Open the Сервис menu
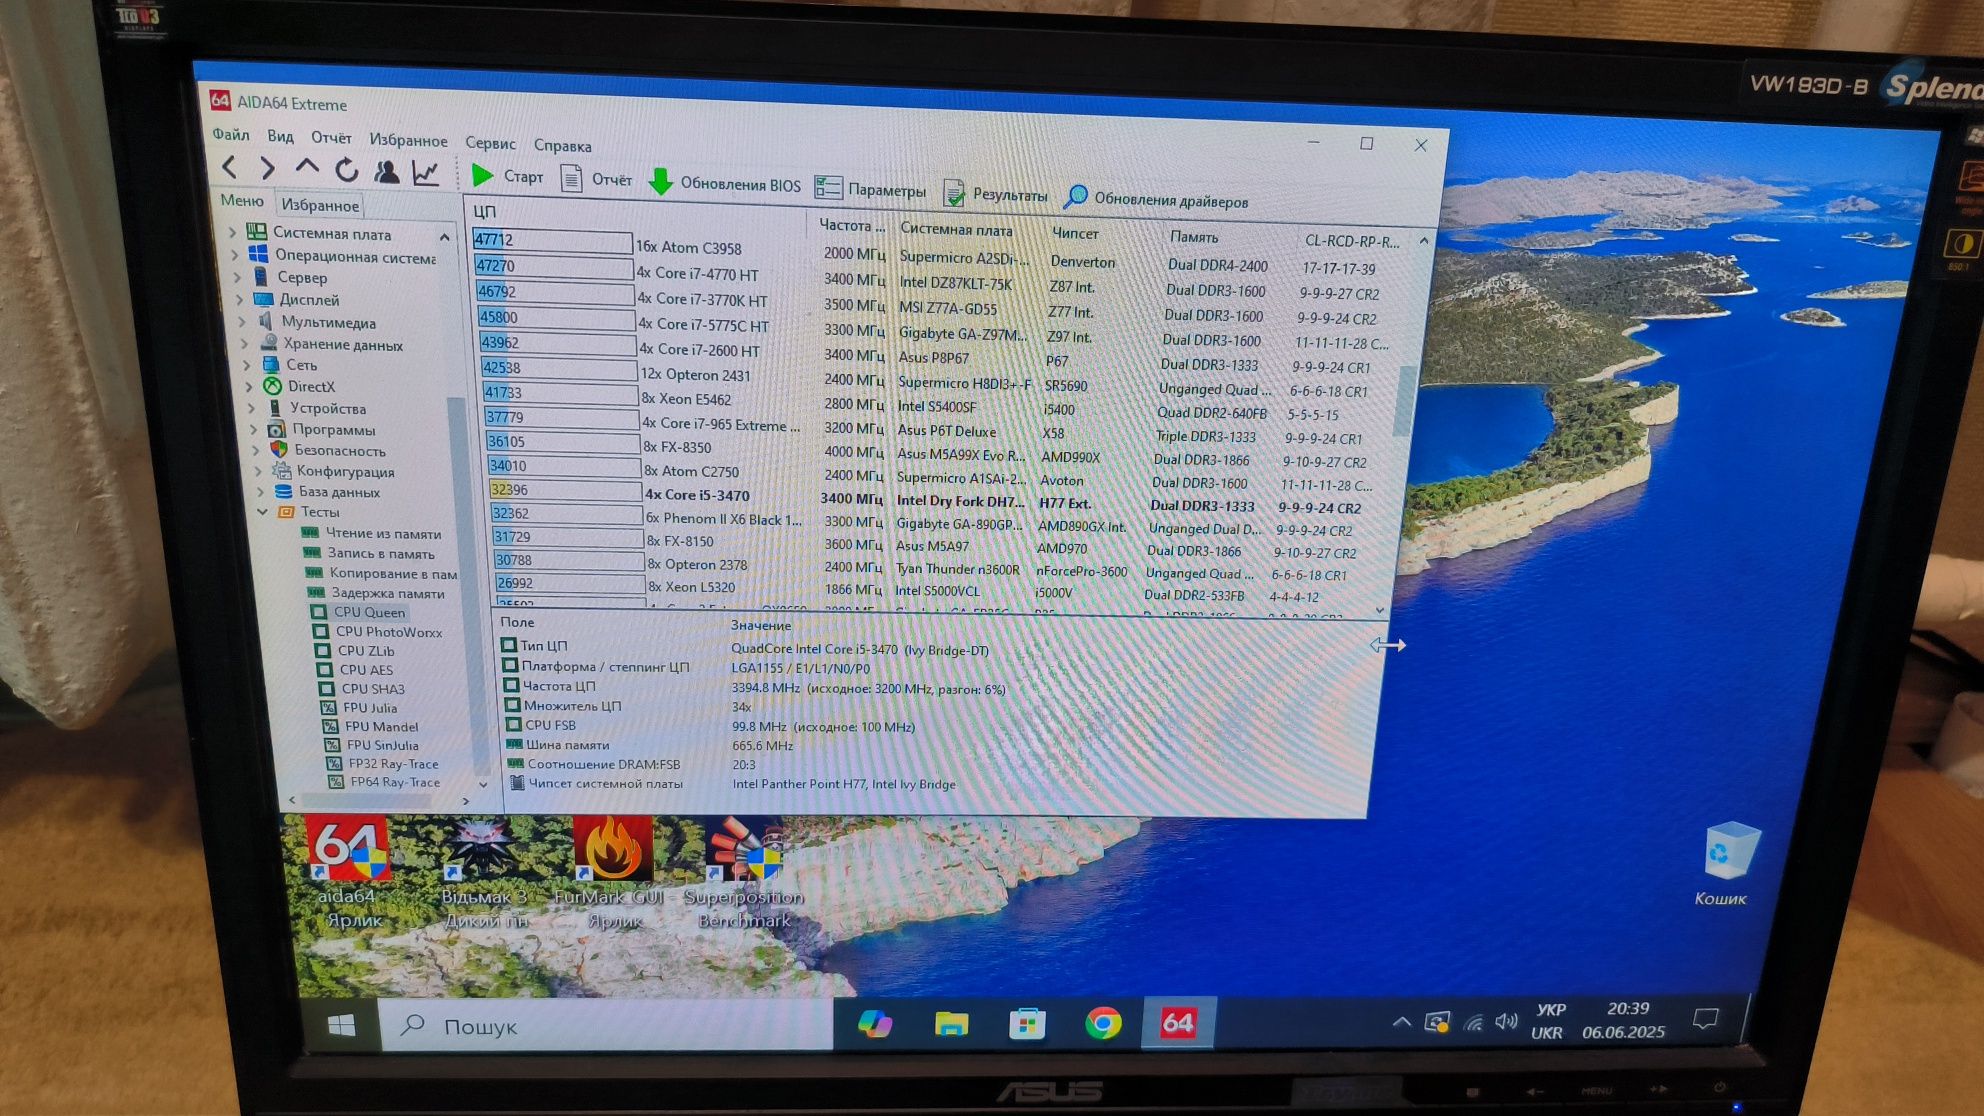 (x=490, y=143)
